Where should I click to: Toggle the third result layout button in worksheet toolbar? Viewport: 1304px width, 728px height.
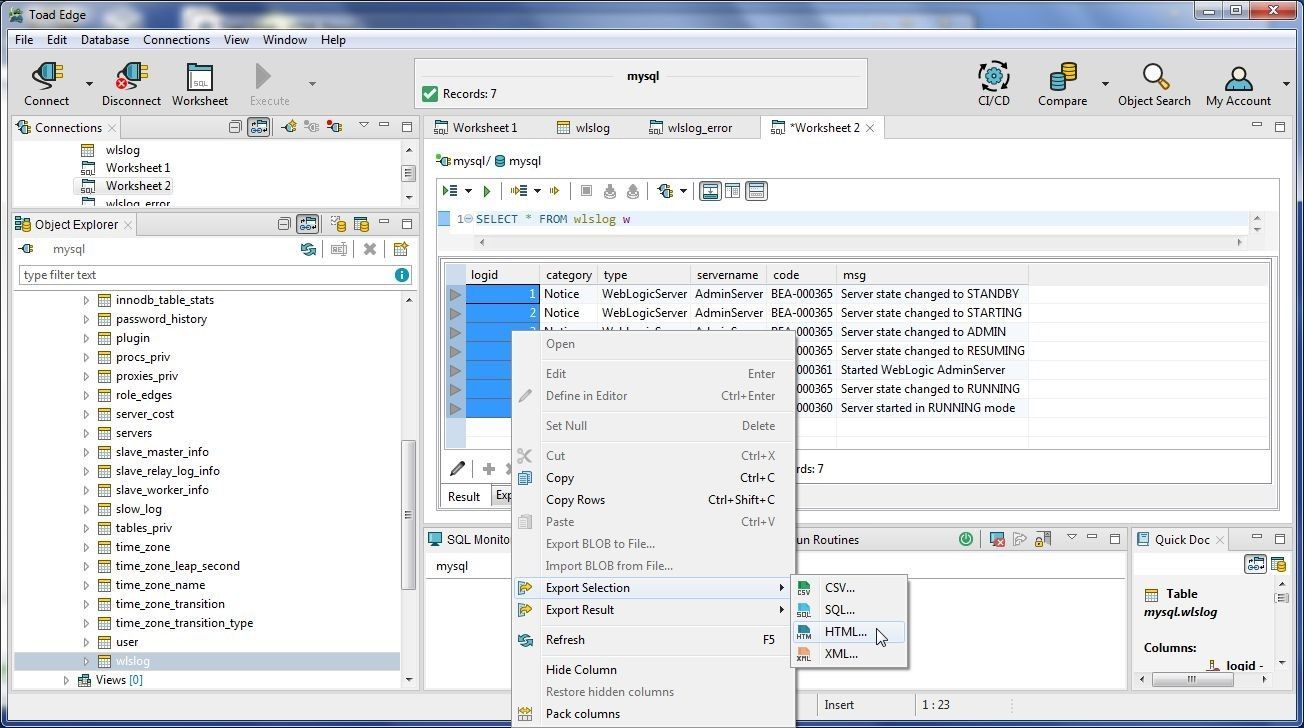pyautogui.click(x=756, y=191)
